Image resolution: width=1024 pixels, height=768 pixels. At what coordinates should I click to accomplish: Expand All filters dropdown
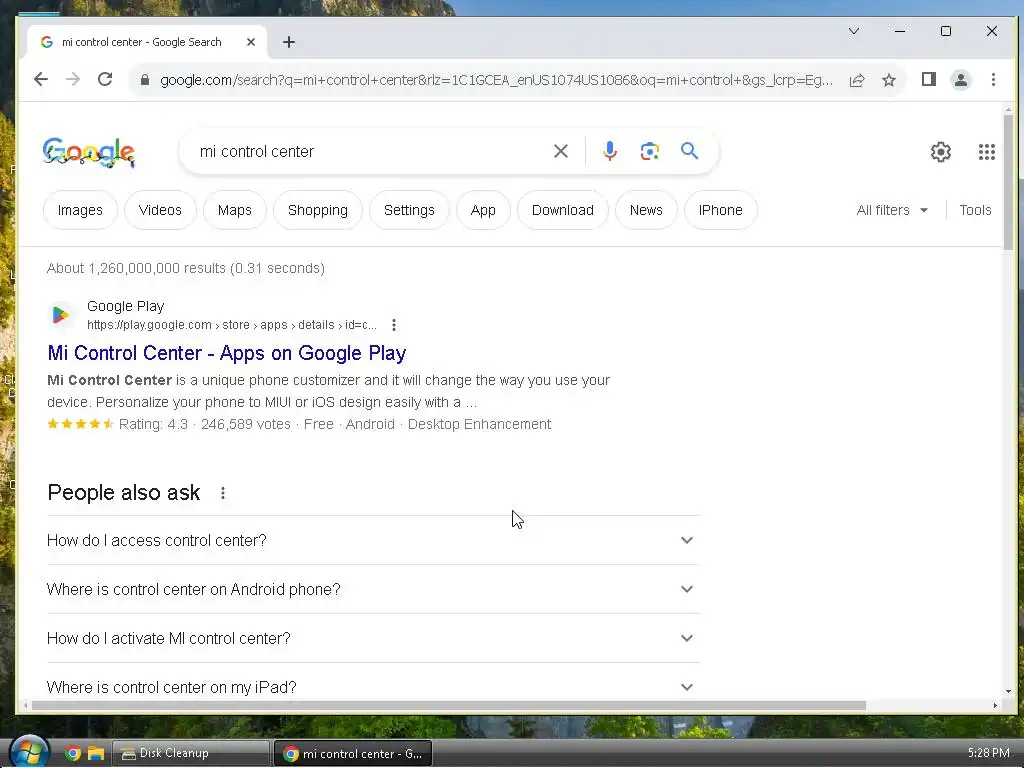[892, 210]
